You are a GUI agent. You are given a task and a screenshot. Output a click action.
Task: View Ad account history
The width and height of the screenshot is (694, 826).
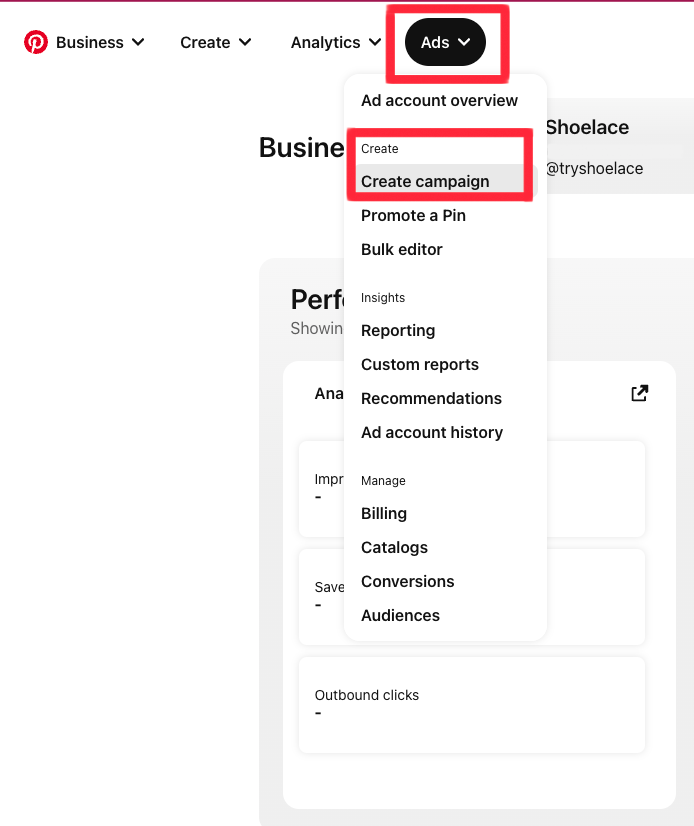pos(431,432)
